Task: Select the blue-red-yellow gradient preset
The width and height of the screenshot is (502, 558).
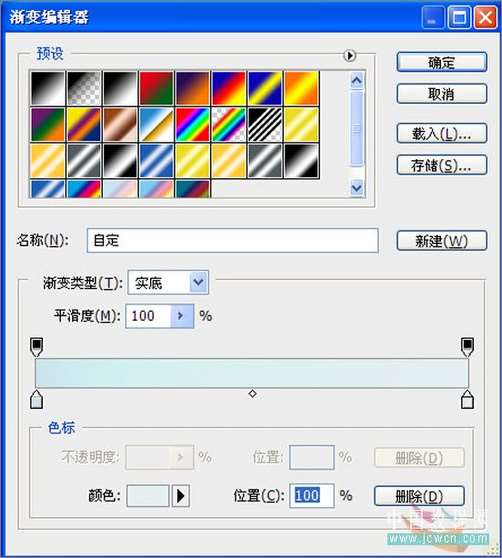Action: coord(229,88)
